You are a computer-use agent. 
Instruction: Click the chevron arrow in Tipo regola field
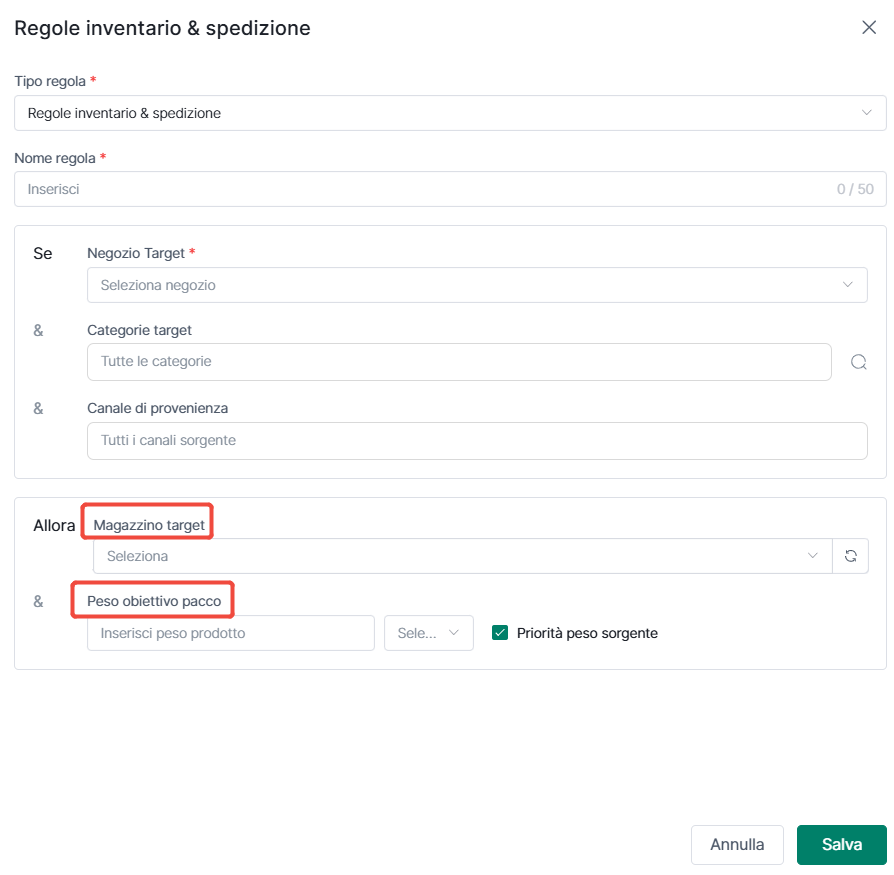pos(866,113)
